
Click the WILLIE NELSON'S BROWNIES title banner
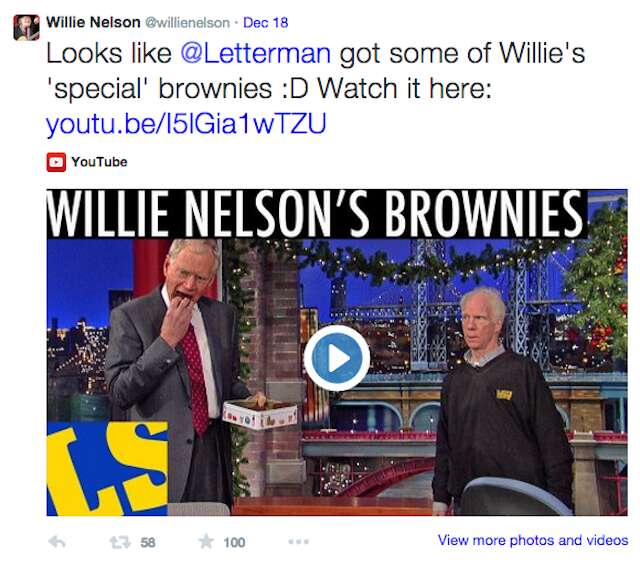click(x=317, y=214)
